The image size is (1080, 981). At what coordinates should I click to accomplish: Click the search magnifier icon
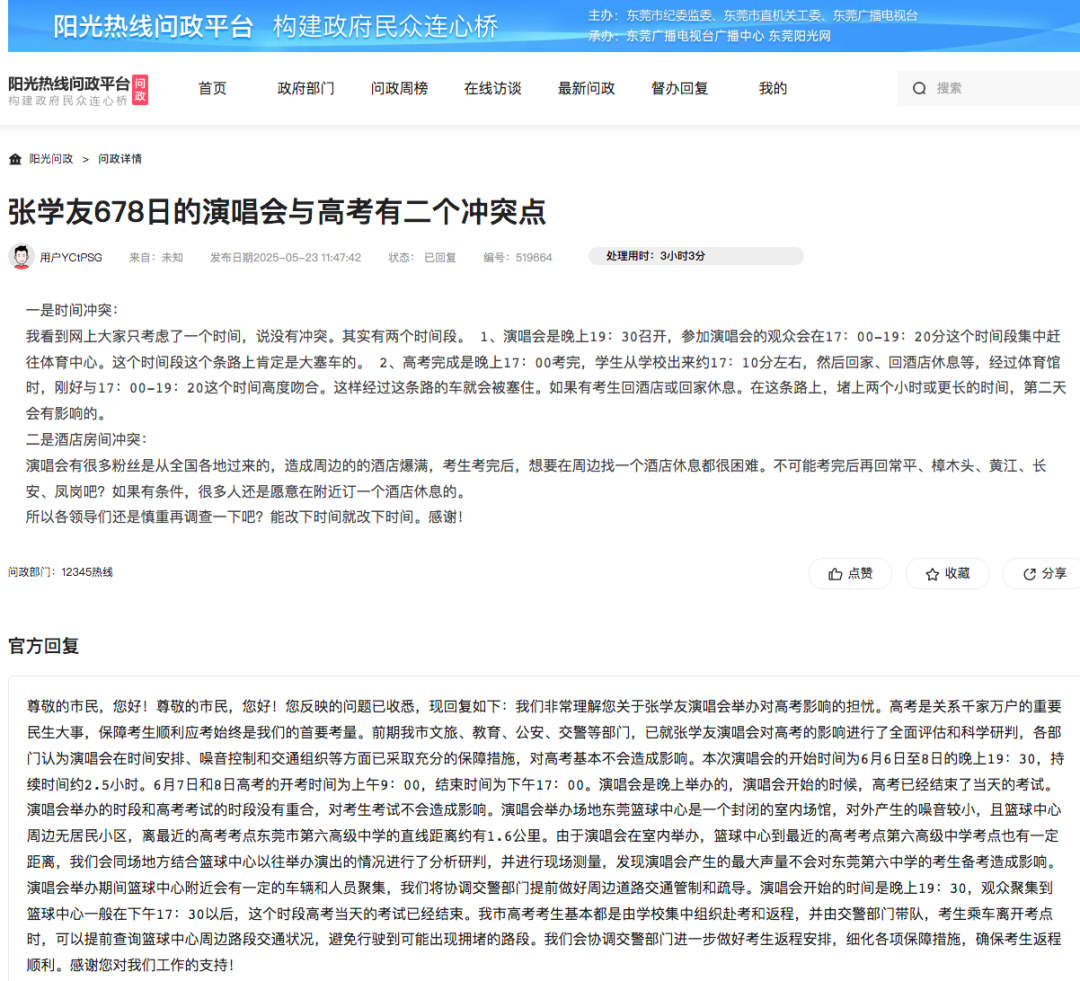(x=919, y=88)
